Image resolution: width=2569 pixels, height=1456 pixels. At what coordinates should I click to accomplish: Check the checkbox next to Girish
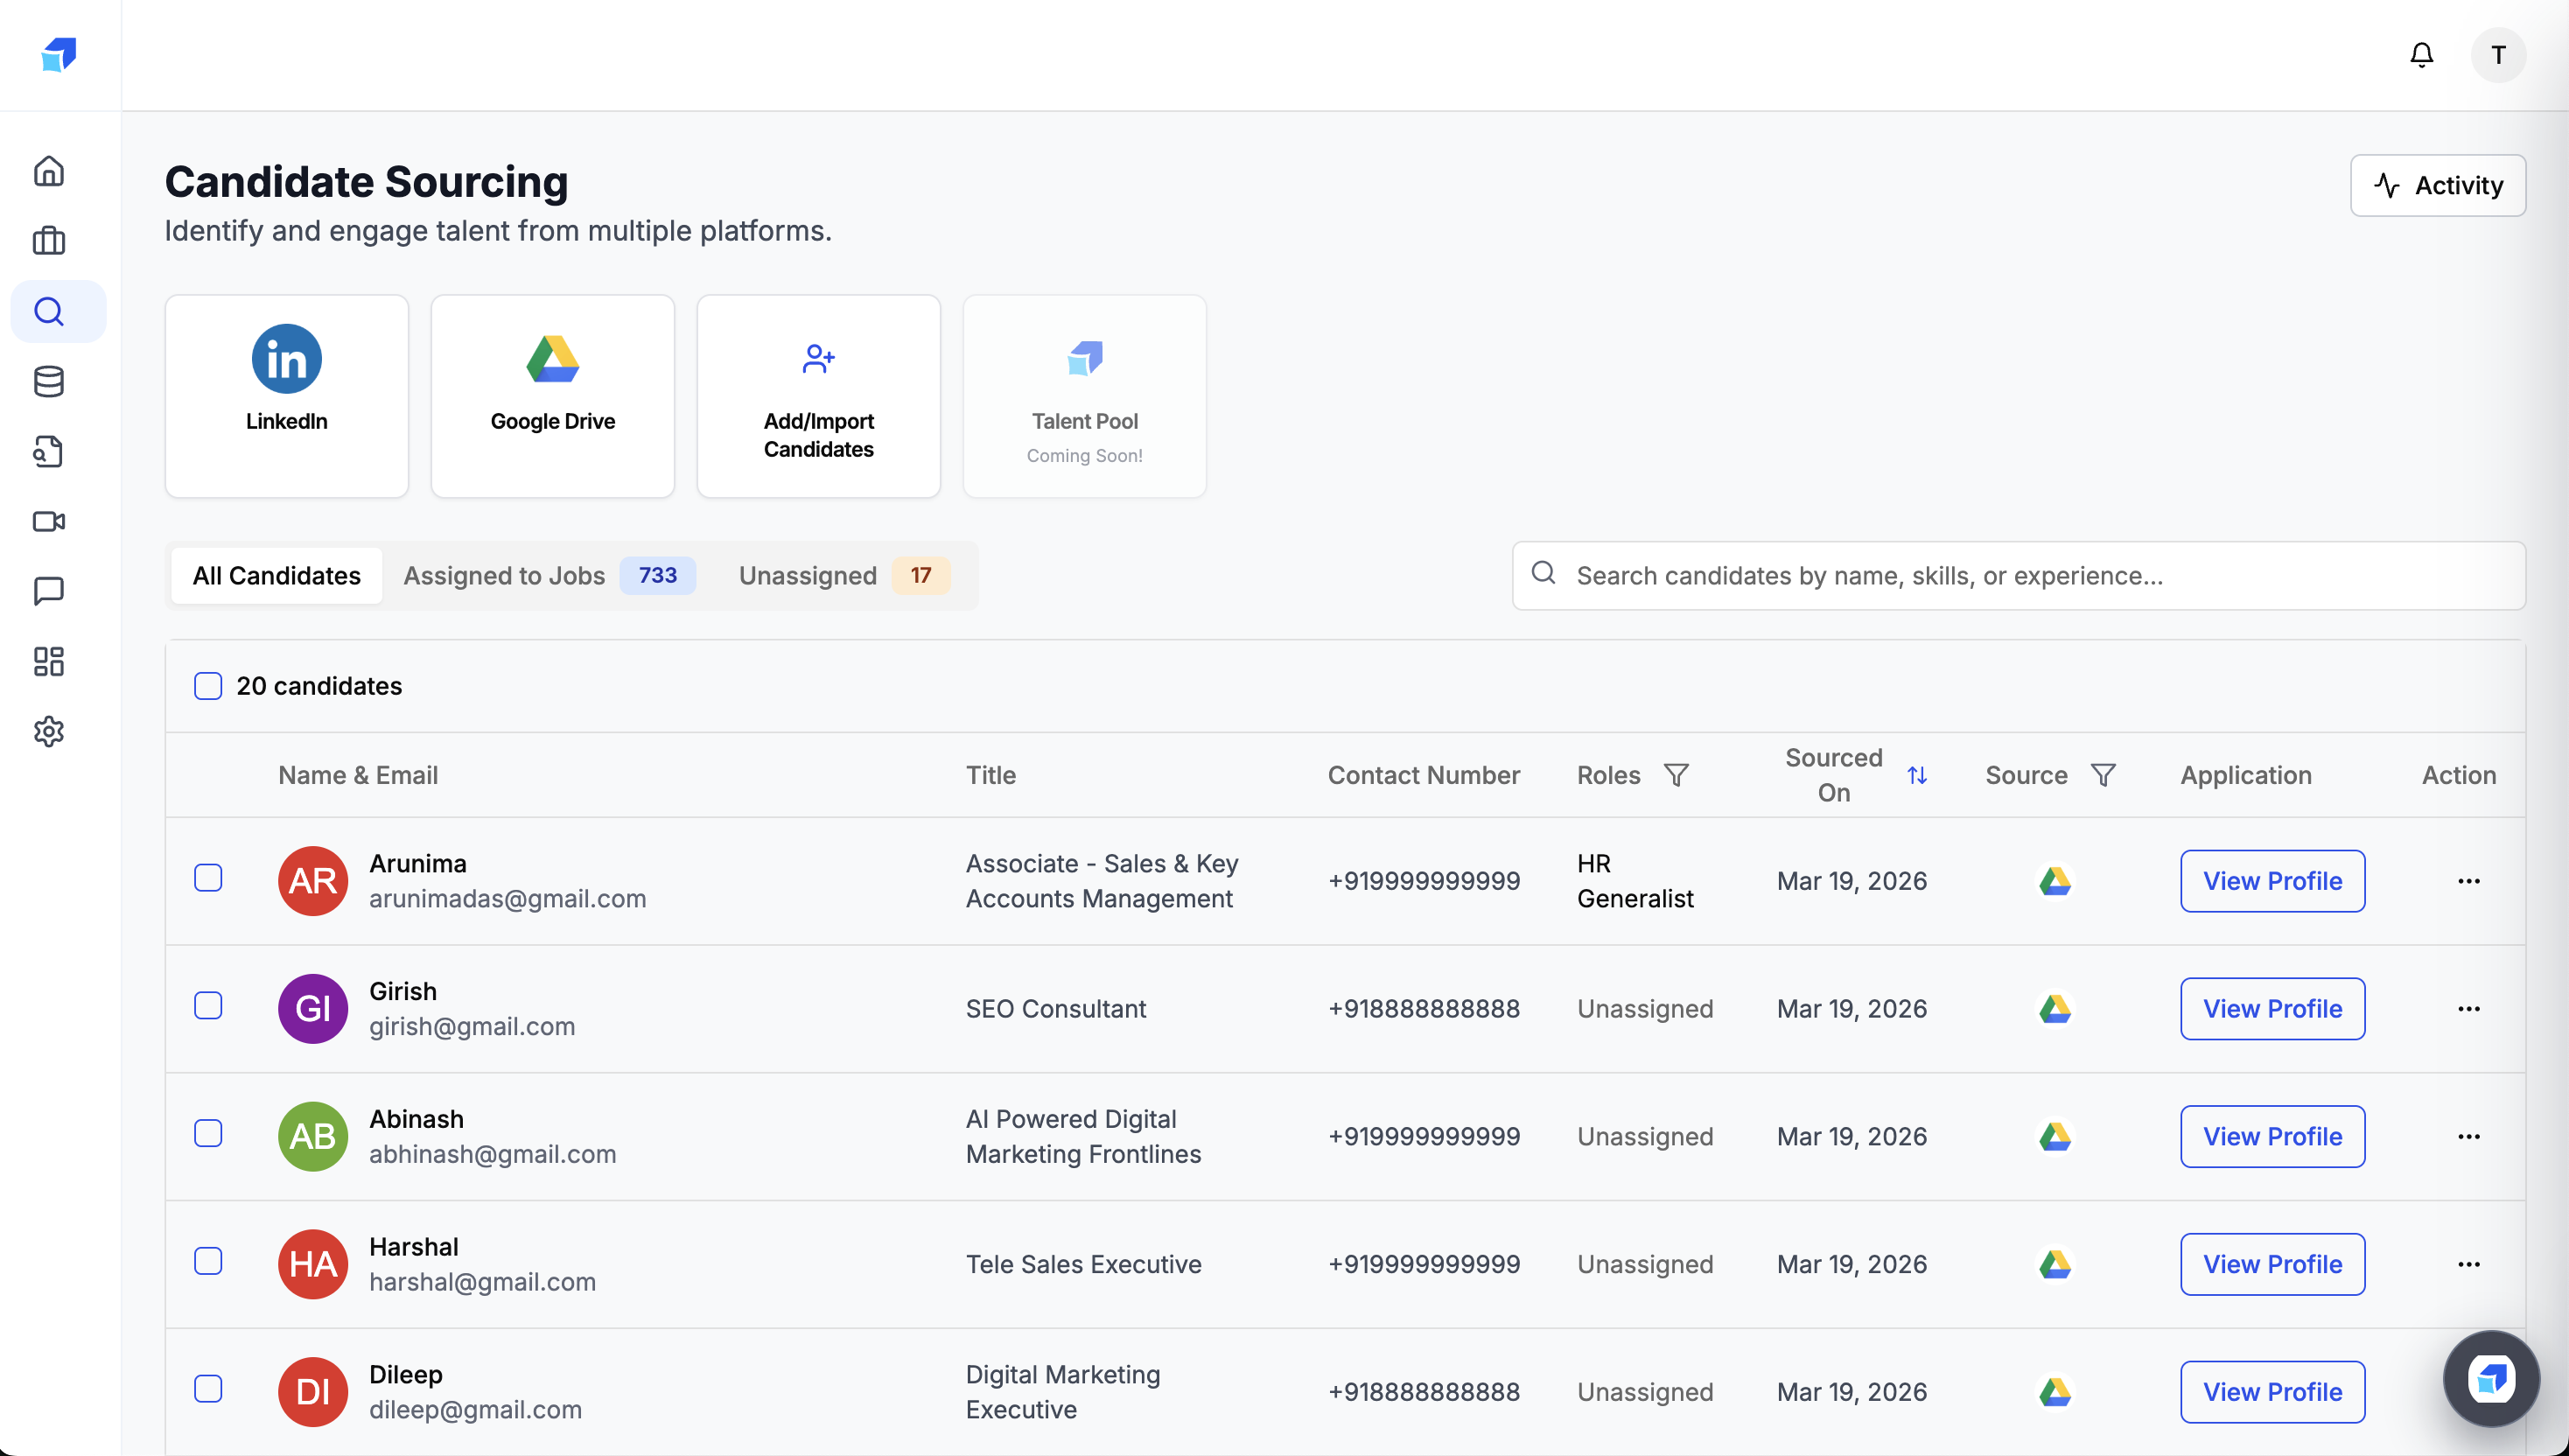click(208, 1007)
